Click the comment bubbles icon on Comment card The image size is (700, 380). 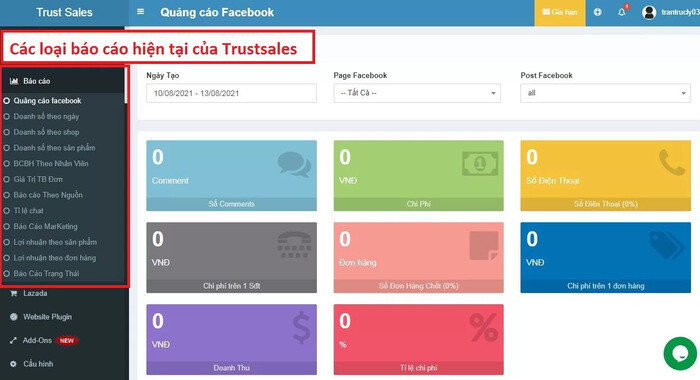click(x=294, y=164)
